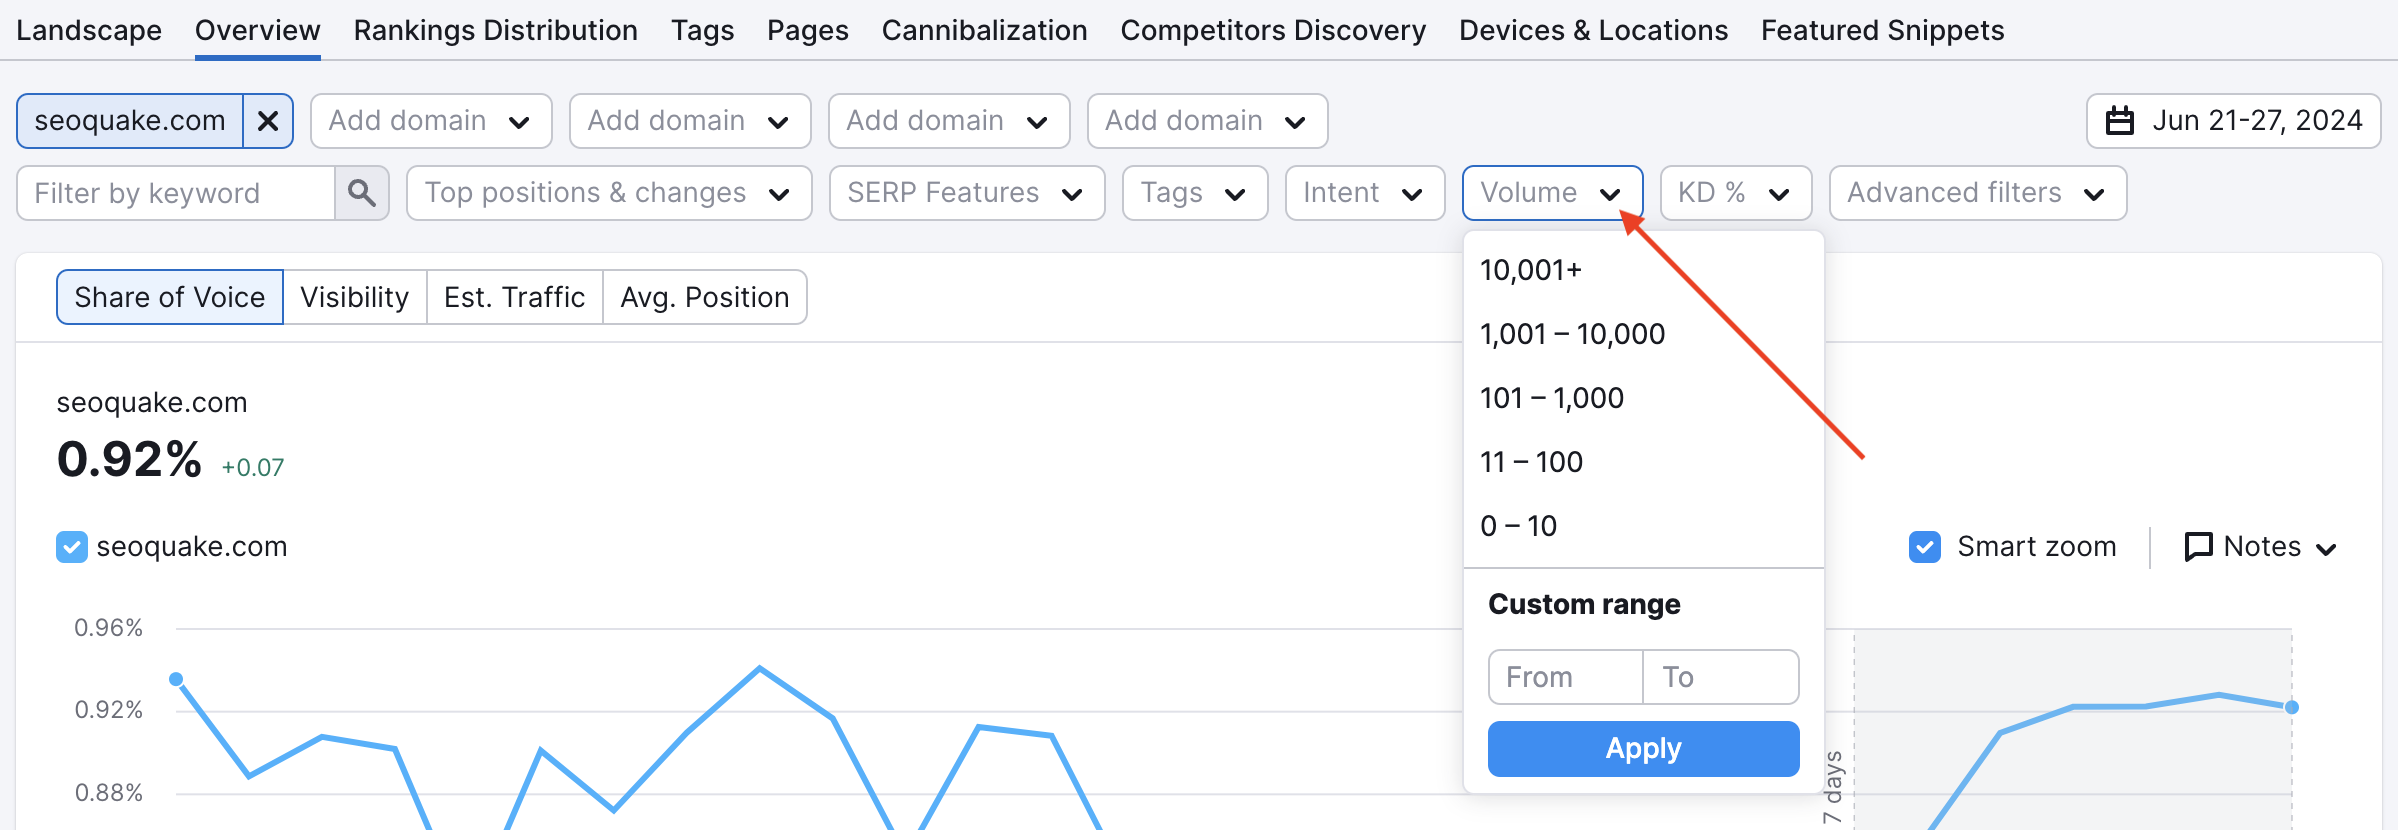This screenshot has width=2398, height=830.
Task: Switch chart to Visibility metric
Action: click(x=355, y=297)
